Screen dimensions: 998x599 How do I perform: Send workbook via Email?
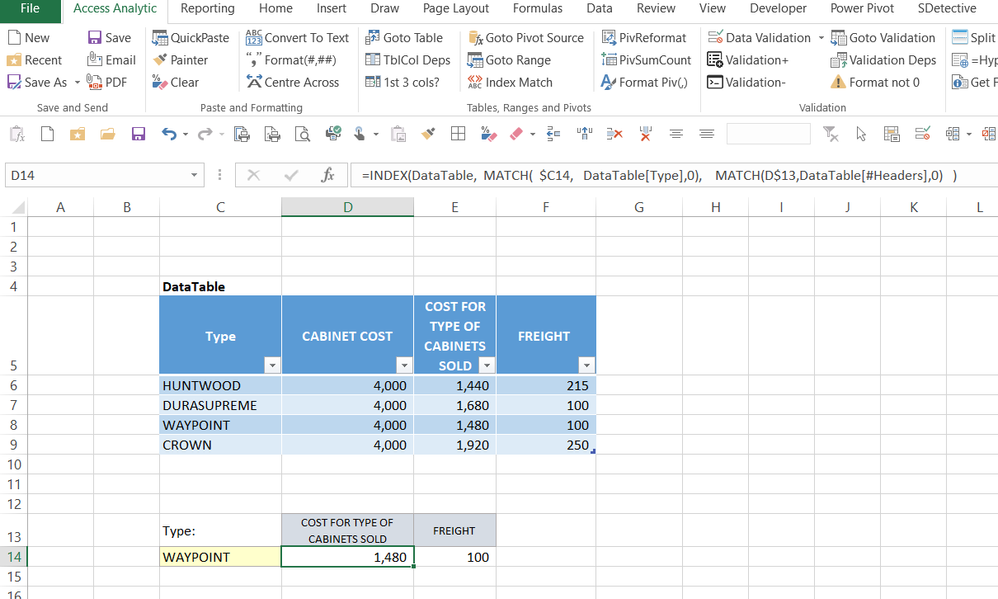coord(111,60)
